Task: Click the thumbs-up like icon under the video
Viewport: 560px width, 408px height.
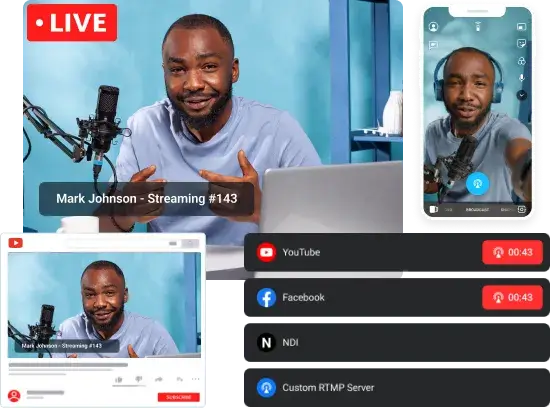Action: tap(119, 379)
